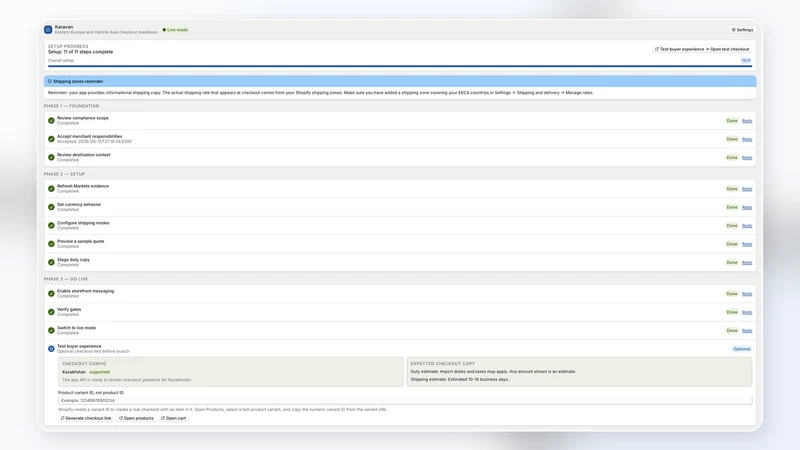Click the Open products button
This screenshot has width=800, height=450.
coord(136,418)
